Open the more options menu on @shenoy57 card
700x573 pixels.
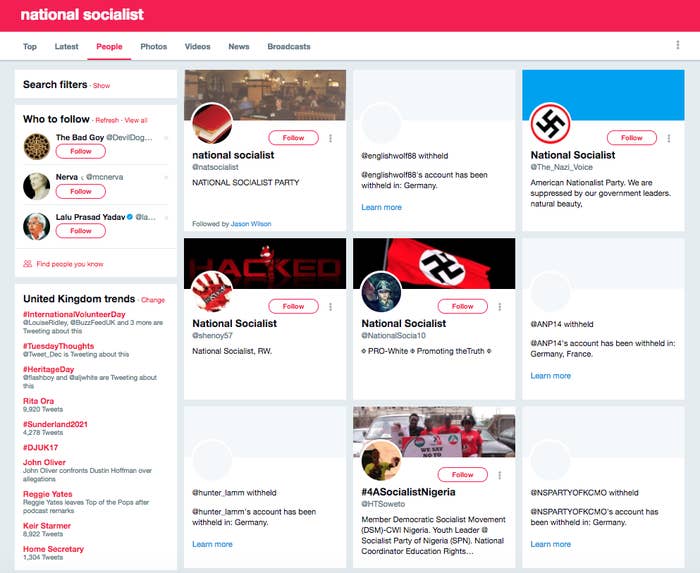[x=331, y=306]
